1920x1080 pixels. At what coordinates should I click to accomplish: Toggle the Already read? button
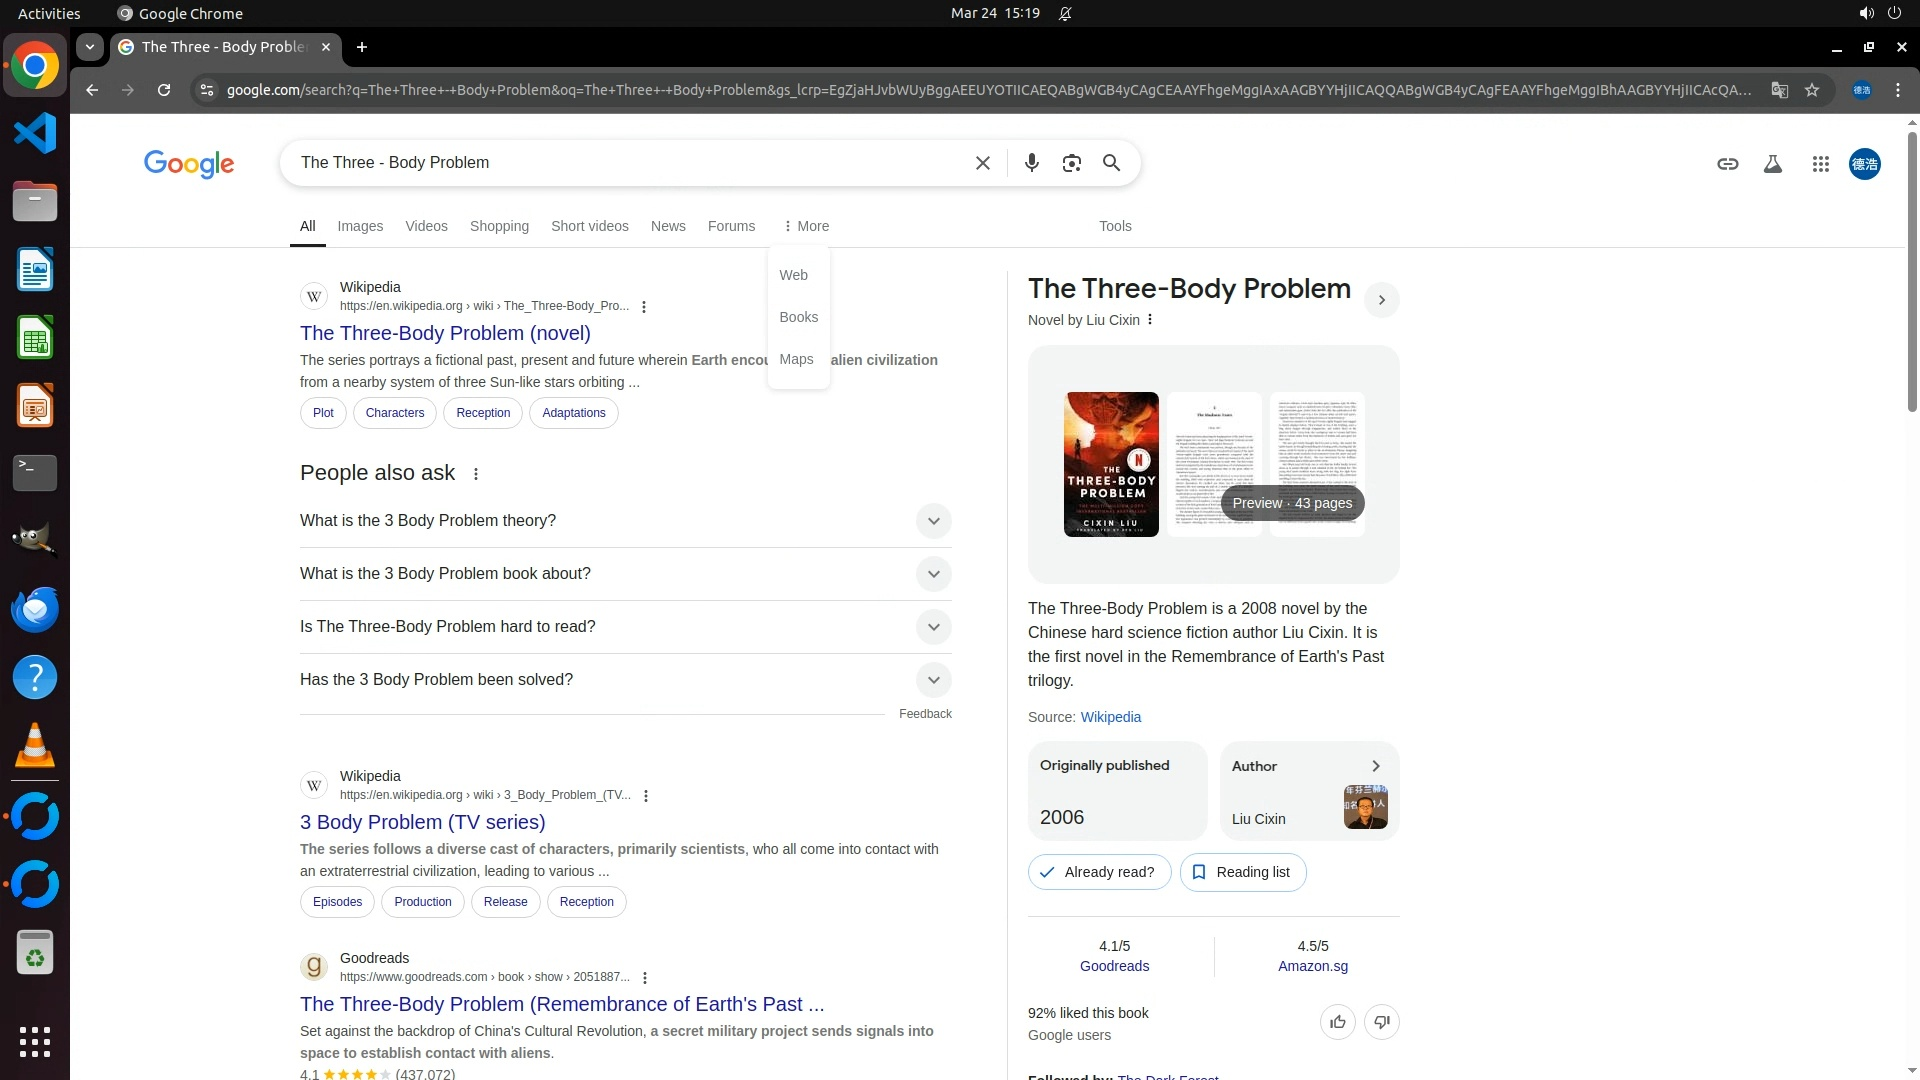(x=1099, y=872)
